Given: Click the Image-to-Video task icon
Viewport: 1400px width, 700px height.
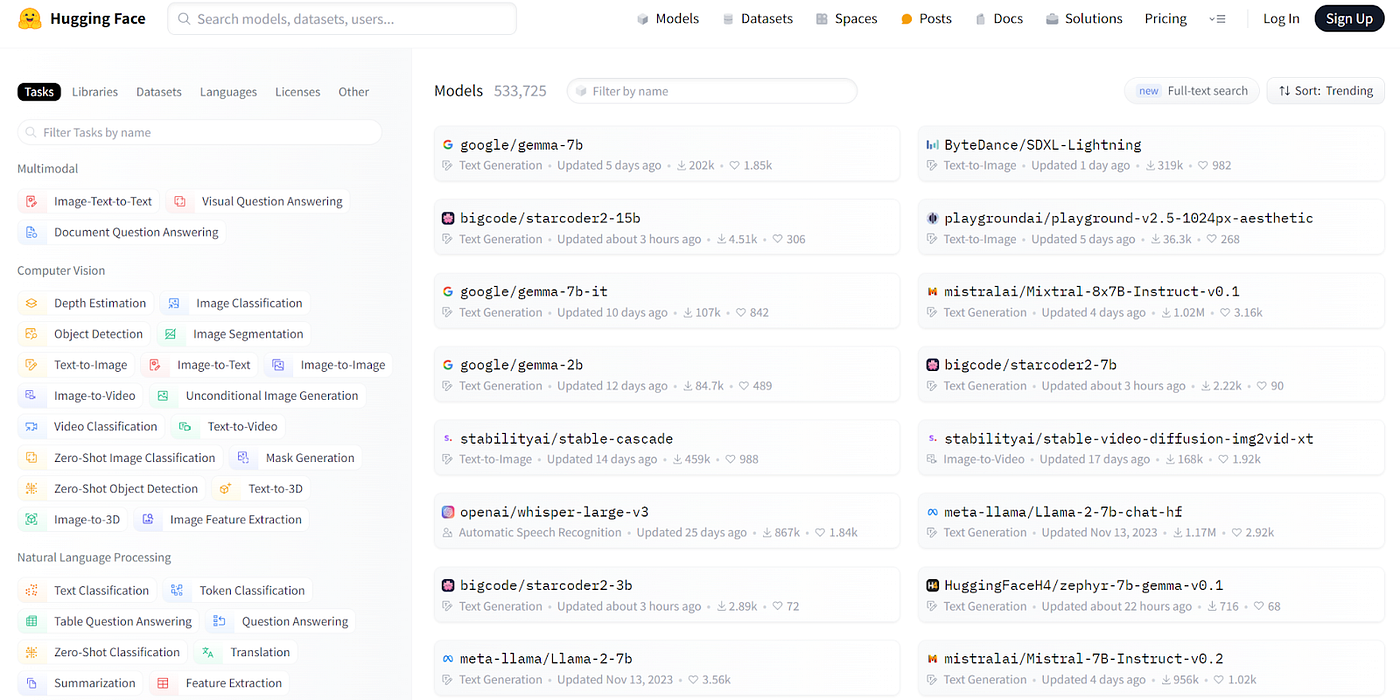Looking at the screenshot, I should [x=32, y=396].
